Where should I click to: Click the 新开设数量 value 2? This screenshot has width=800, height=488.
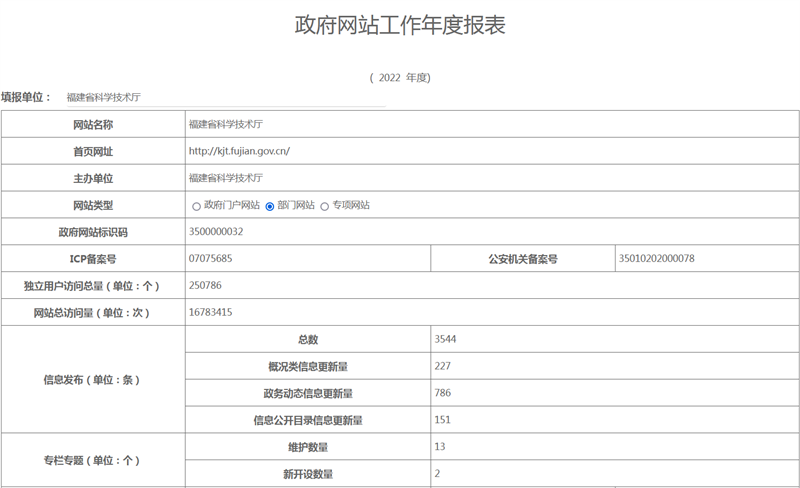point(438,473)
